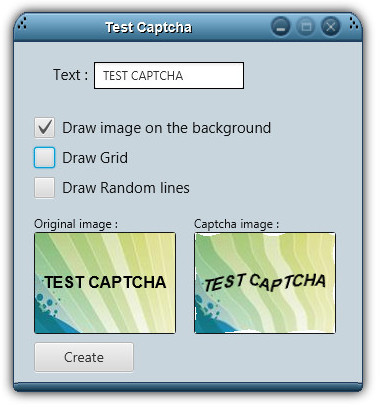Click the dark bottom border of window
383x407 pixels.
pyautogui.click(x=188, y=387)
